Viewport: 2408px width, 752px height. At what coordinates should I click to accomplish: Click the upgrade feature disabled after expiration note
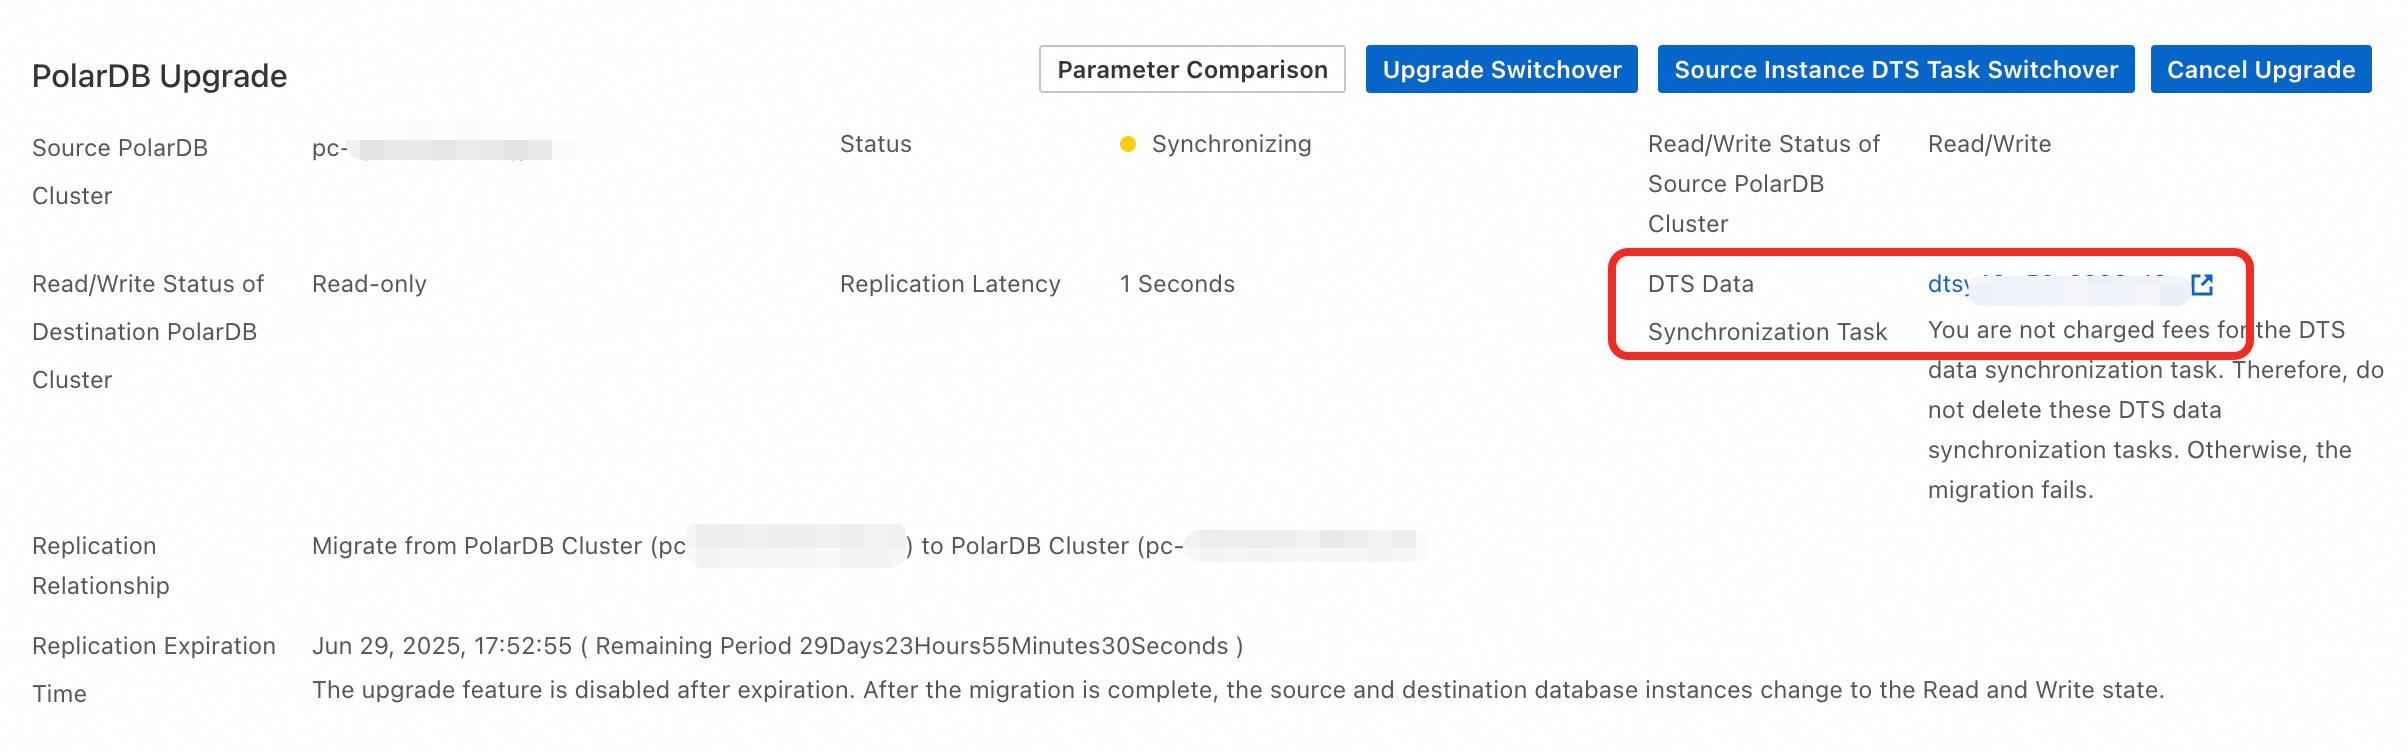1238,690
